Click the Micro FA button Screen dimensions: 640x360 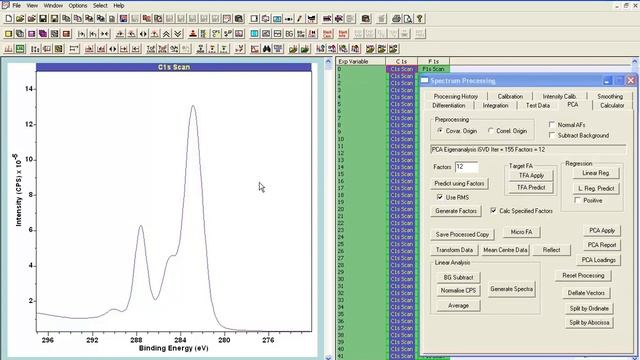point(522,232)
